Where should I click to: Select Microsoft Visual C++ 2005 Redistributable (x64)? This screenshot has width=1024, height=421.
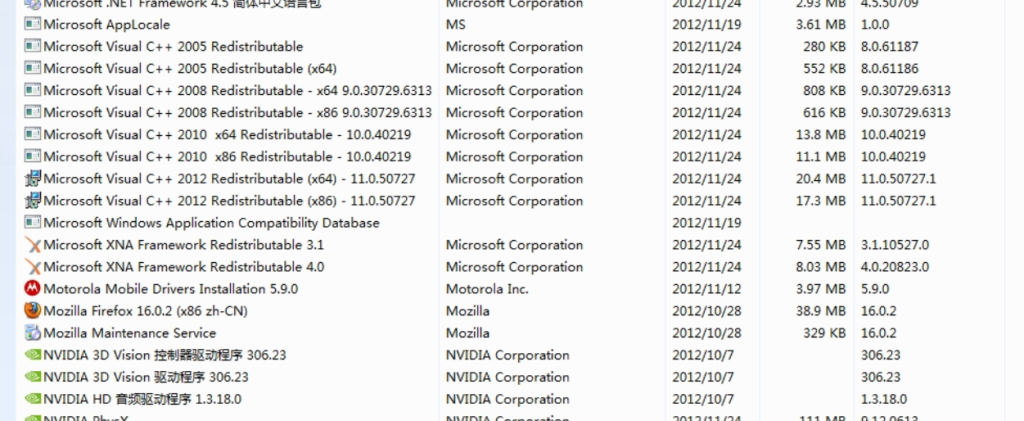pos(190,69)
